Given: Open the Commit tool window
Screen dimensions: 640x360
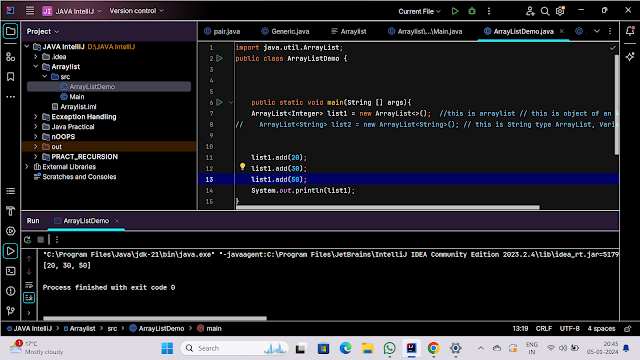Looking at the screenshot, I should (11, 57).
